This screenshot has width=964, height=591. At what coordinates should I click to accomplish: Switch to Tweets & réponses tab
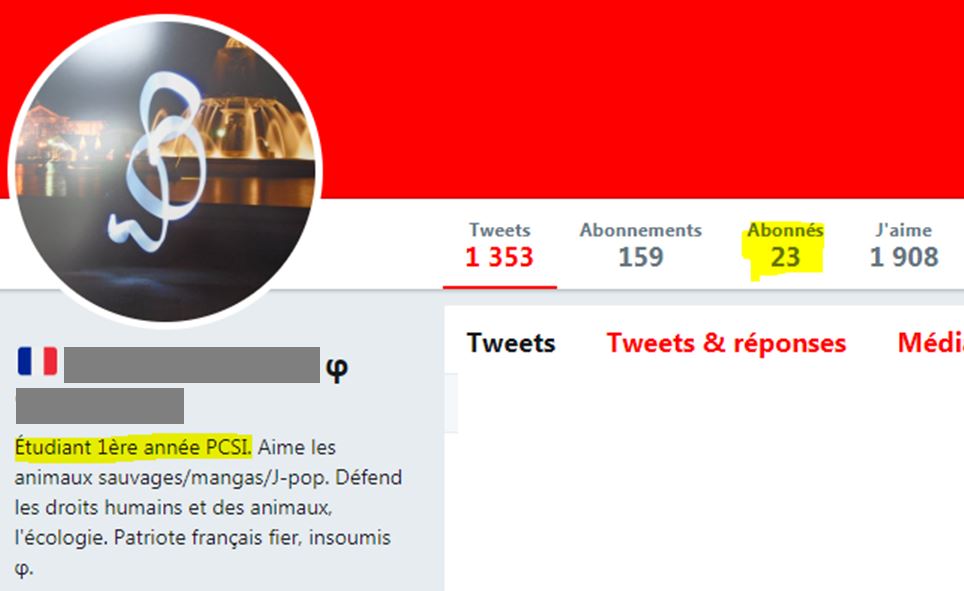(x=726, y=343)
